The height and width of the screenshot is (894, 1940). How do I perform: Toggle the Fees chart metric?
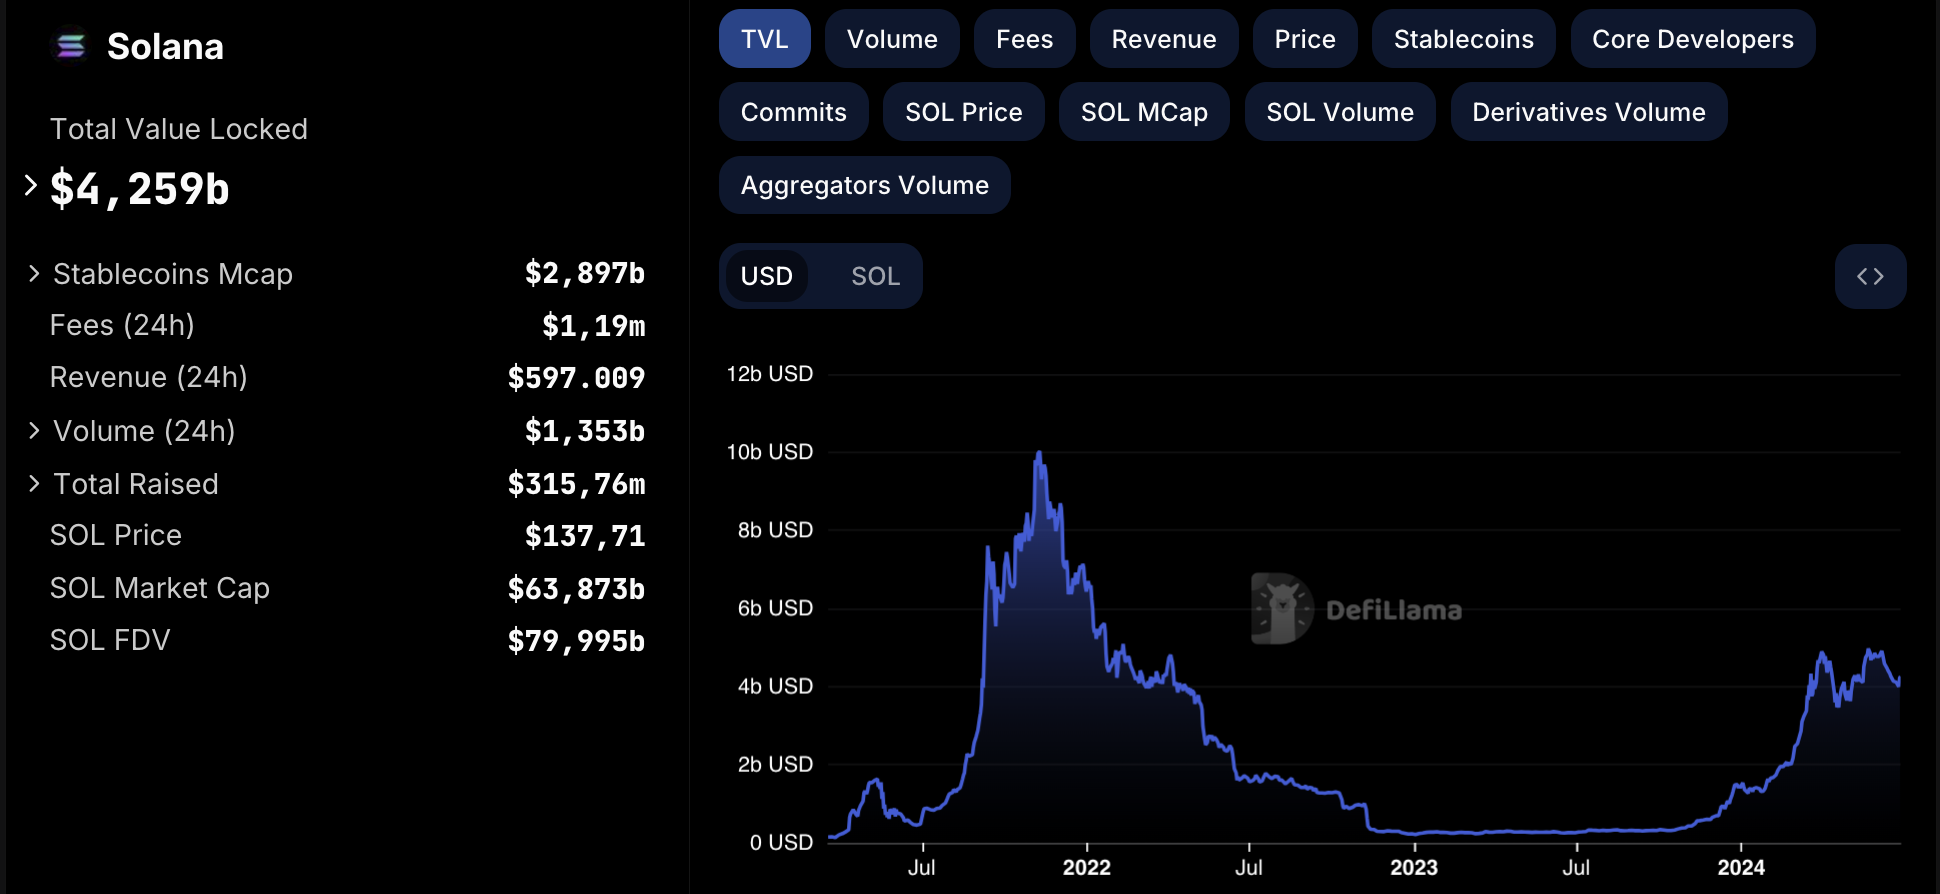(1024, 39)
